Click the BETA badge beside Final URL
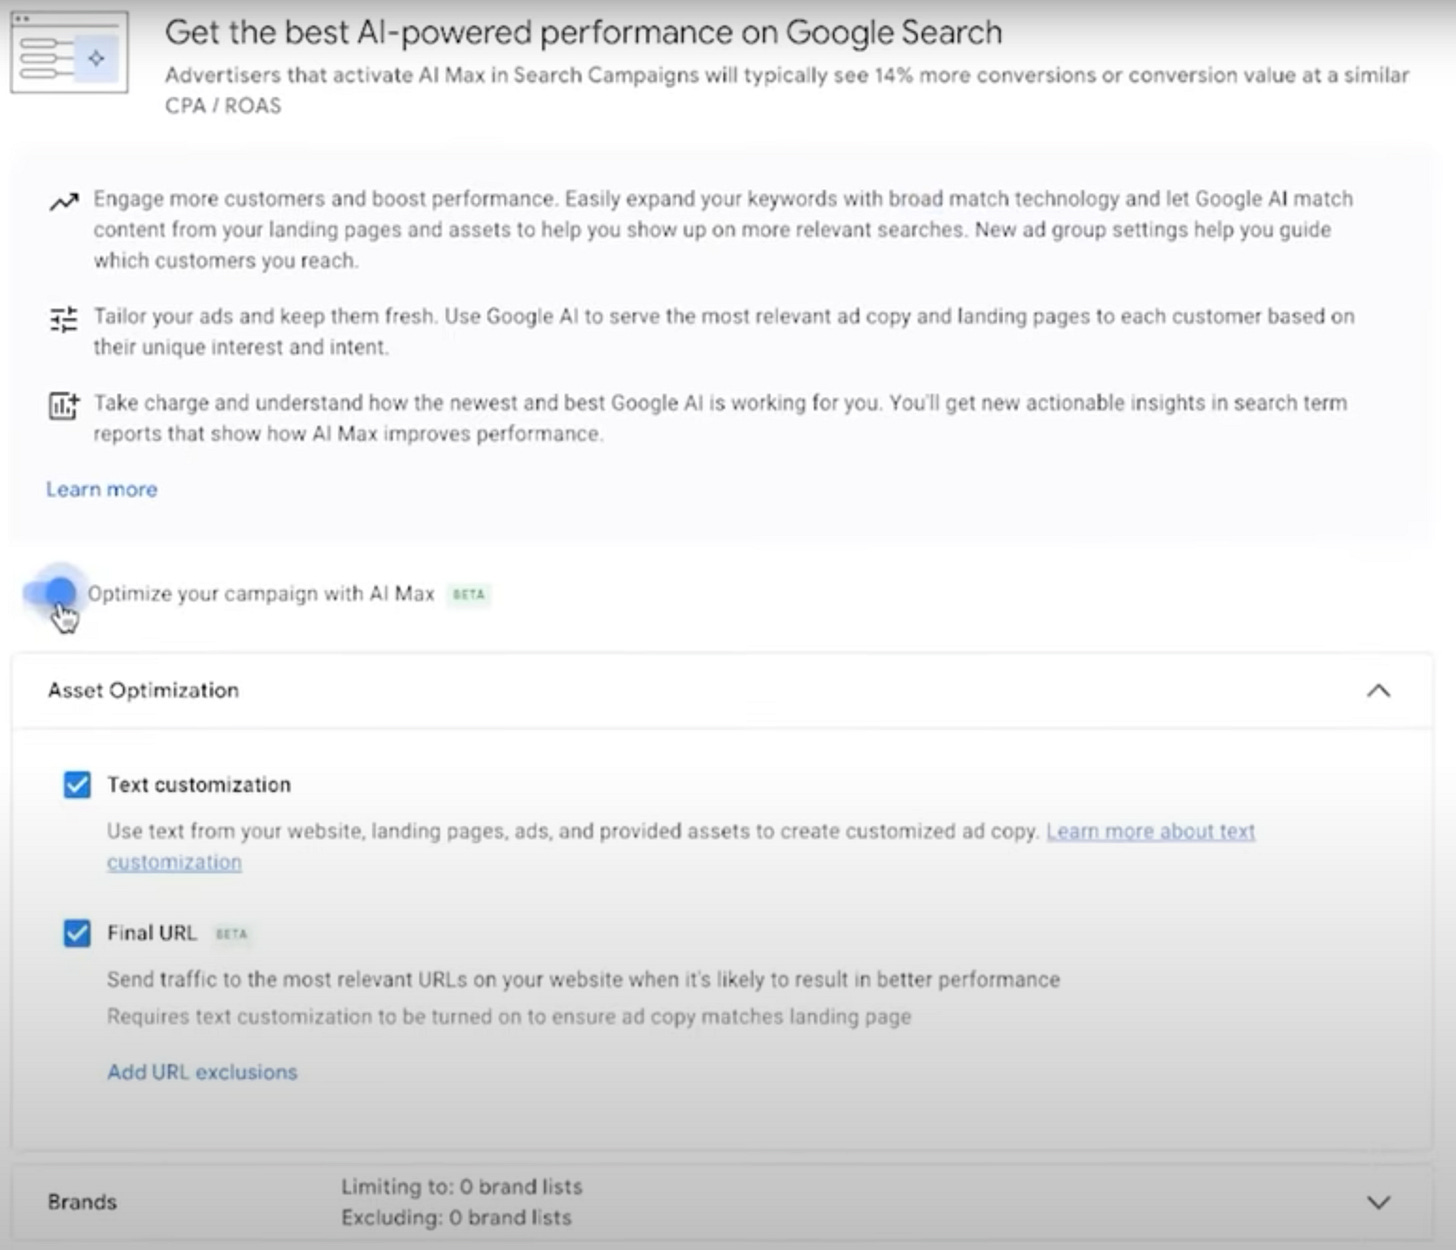Screen dimensions: 1456x1250 pos(231,934)
